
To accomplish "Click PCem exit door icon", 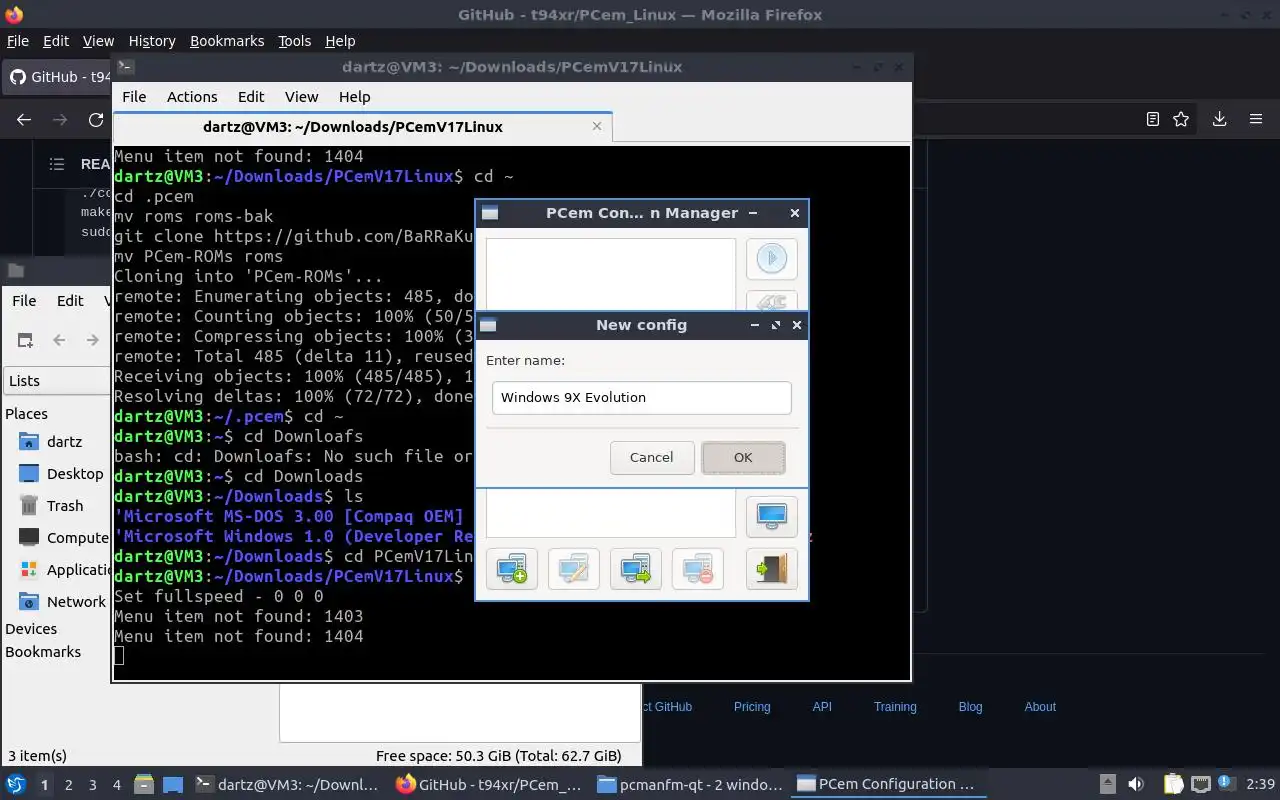I will 771,569.
